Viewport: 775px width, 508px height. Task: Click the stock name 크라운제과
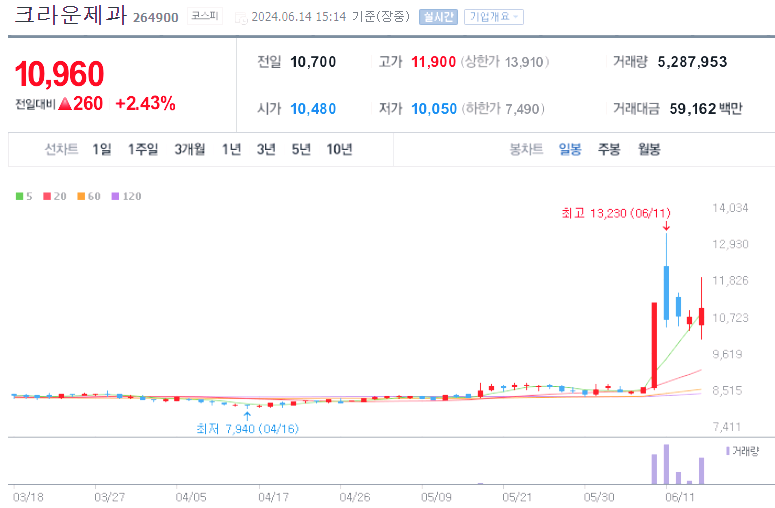tap(71, 14)
